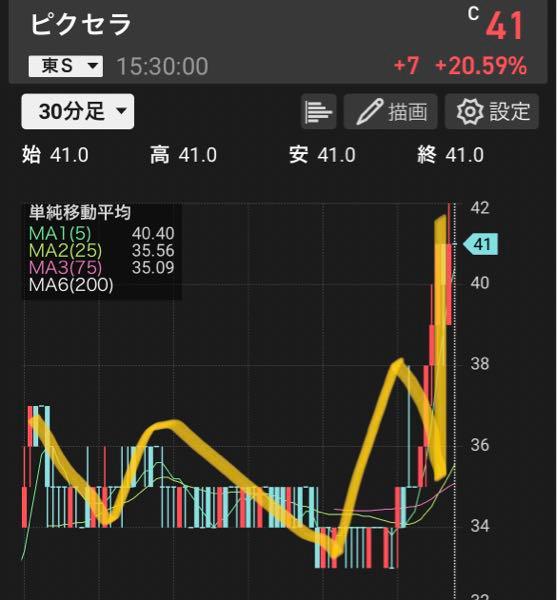Click the 40 price axis label
Screen dimensions: 557x600
[480, 283]
